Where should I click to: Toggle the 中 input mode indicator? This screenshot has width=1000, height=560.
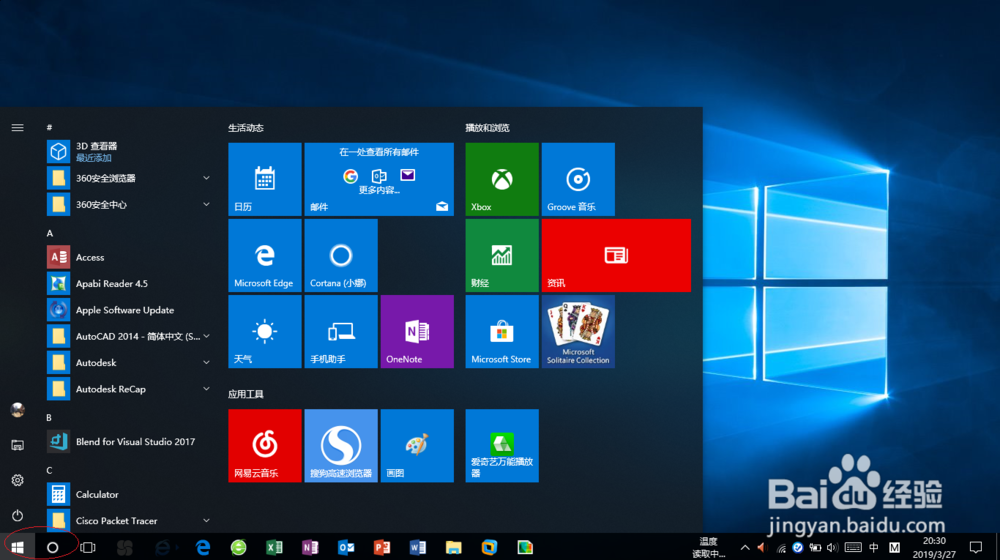tap(874, 547)
